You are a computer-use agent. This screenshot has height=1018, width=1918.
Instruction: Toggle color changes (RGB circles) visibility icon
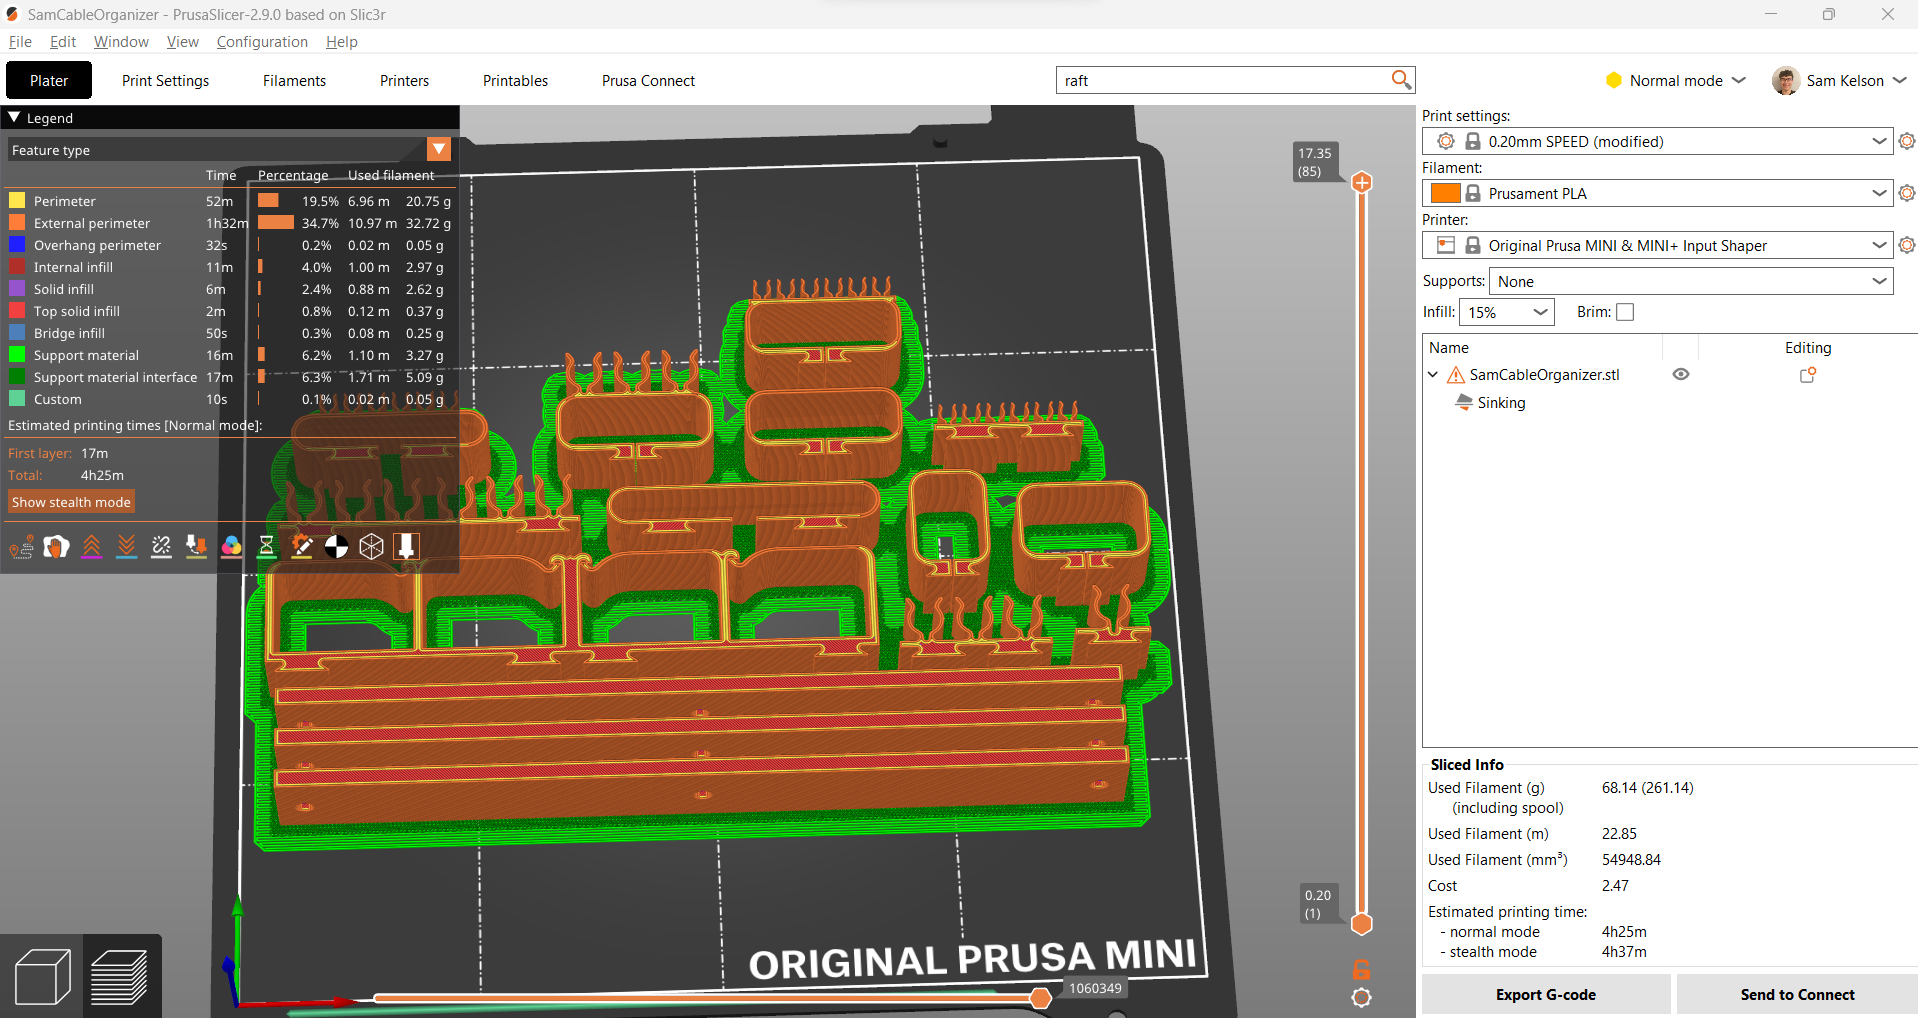232,546
